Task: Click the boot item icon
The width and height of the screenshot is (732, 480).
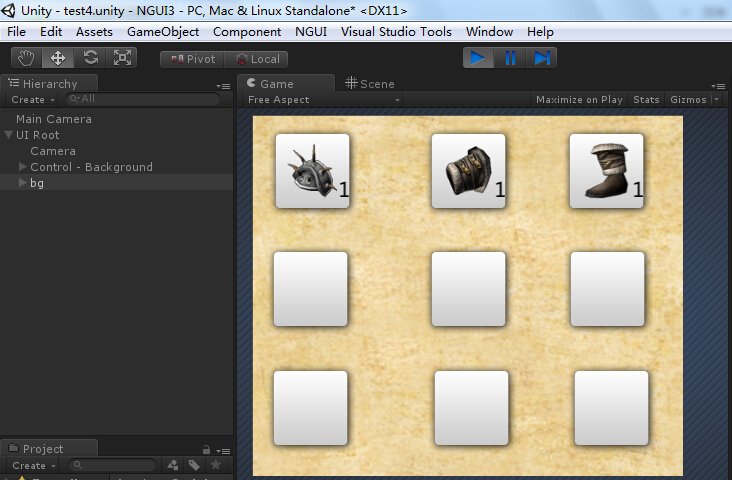Action: tap(607, 171)
